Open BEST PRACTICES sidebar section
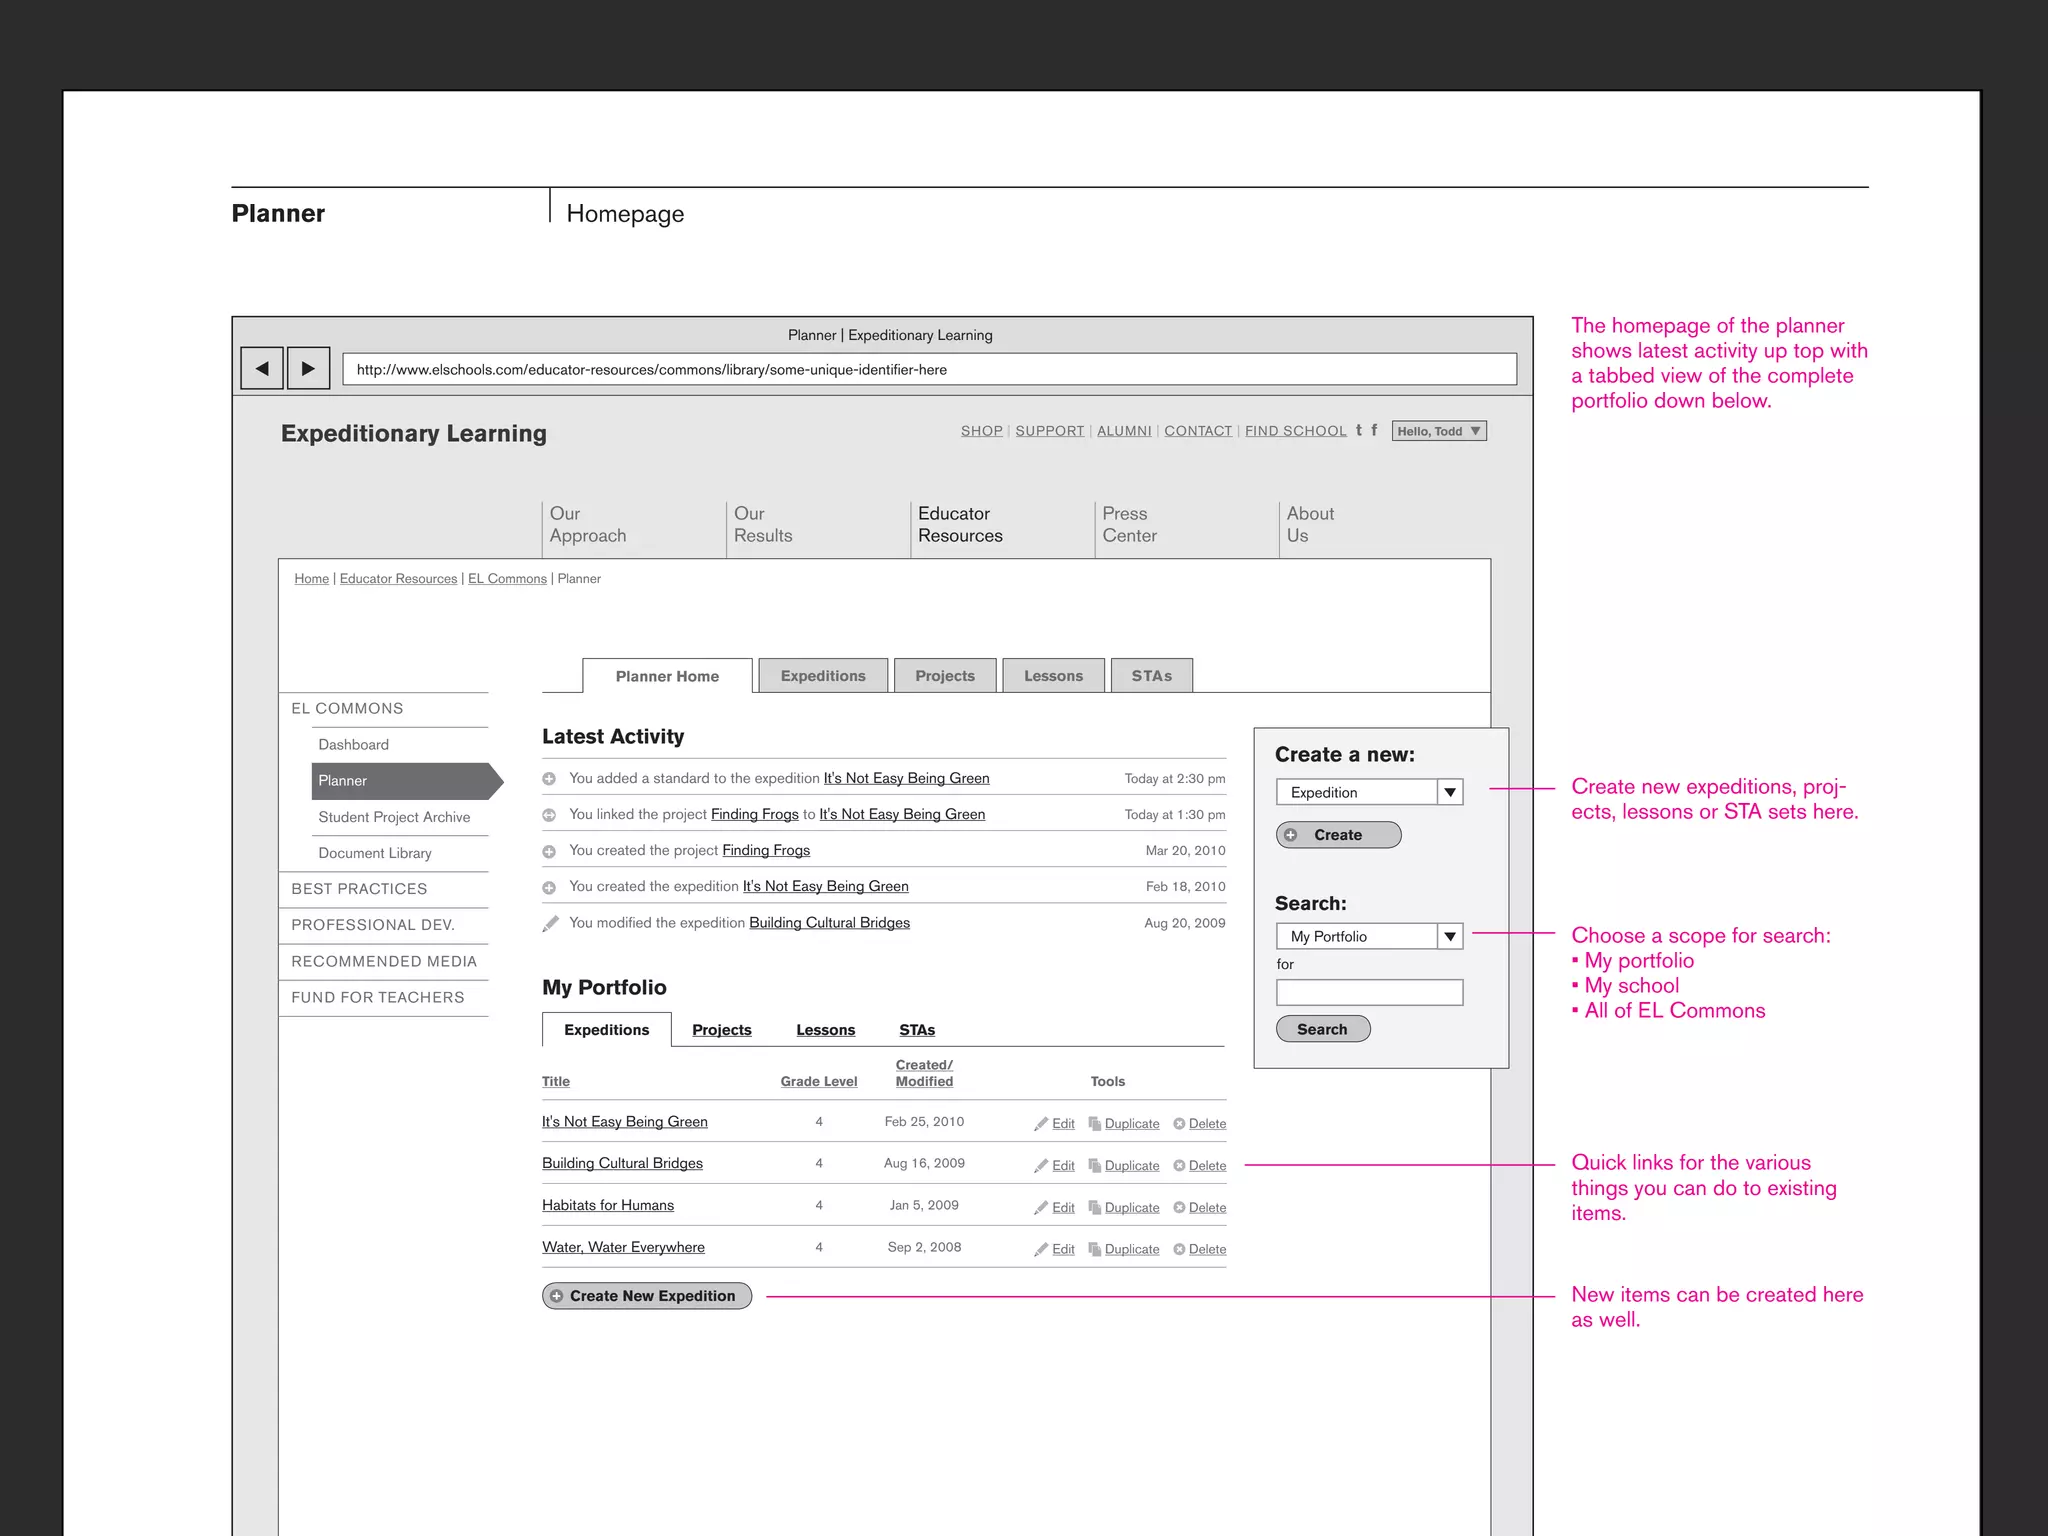This screenshot has height=1536, width=2048. pyautogui.click(x=359, y=889)
